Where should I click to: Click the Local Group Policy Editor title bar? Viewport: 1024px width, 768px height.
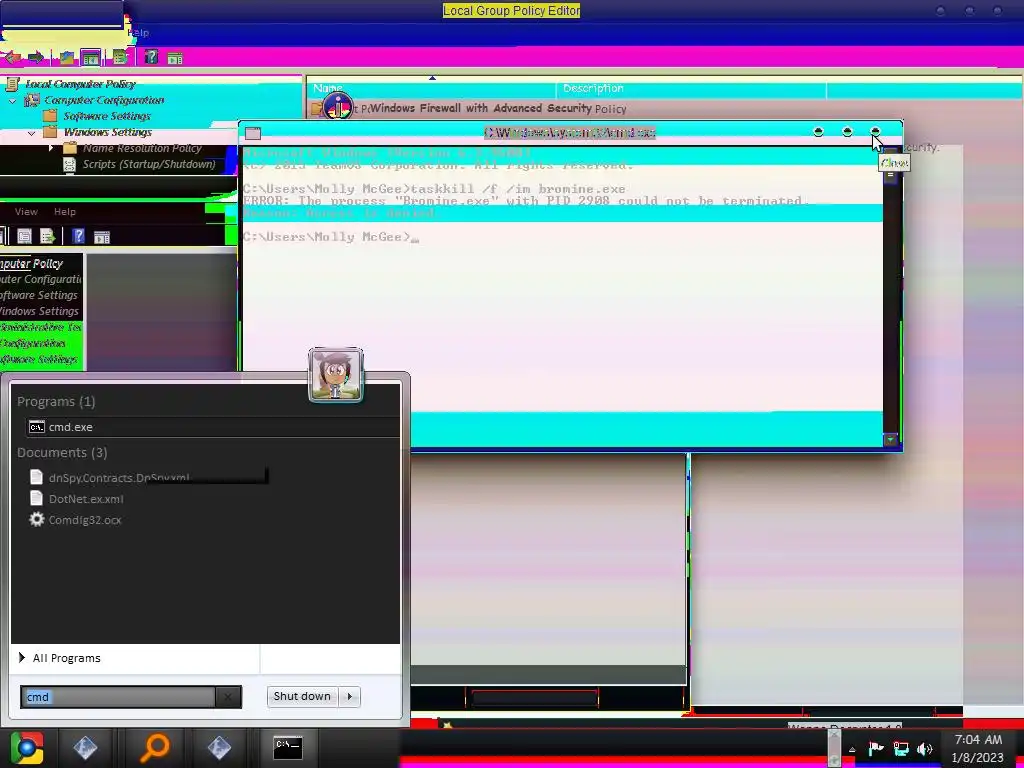coord(511,10)
